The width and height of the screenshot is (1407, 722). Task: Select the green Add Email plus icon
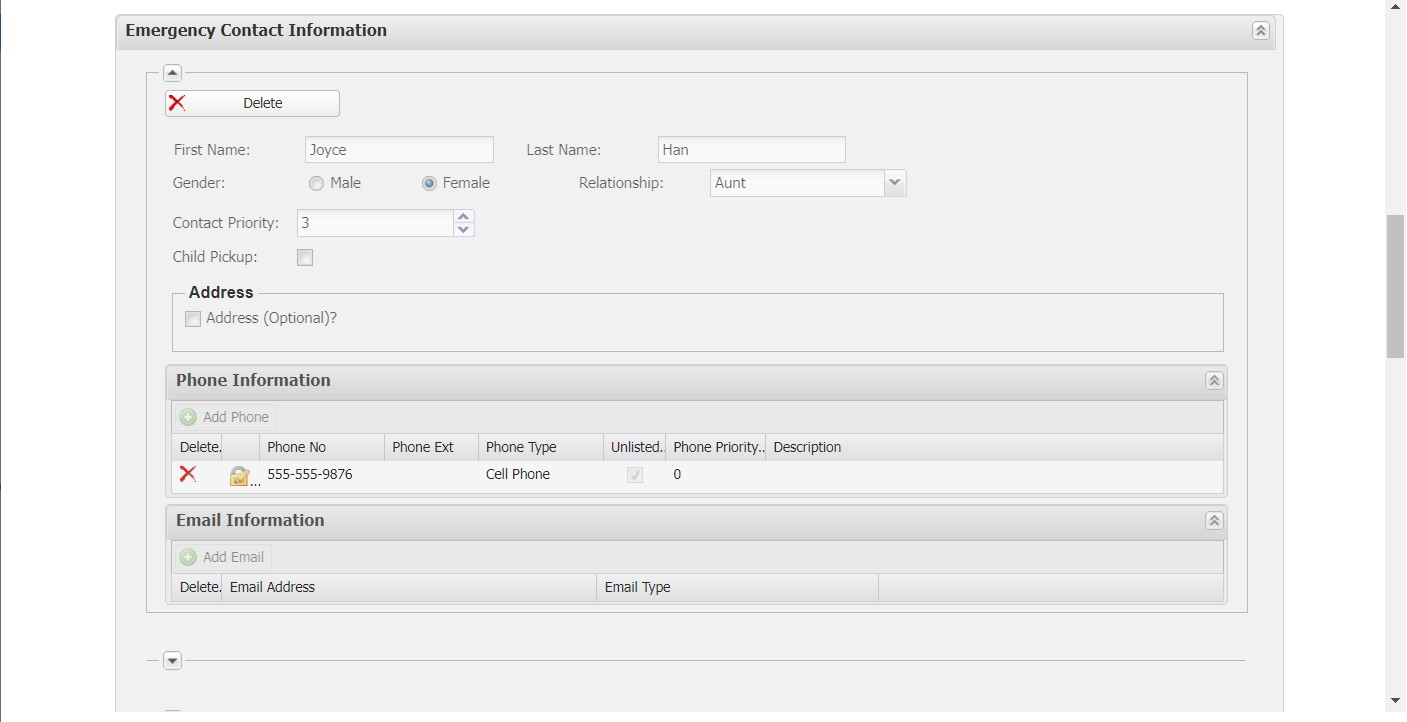188,557
